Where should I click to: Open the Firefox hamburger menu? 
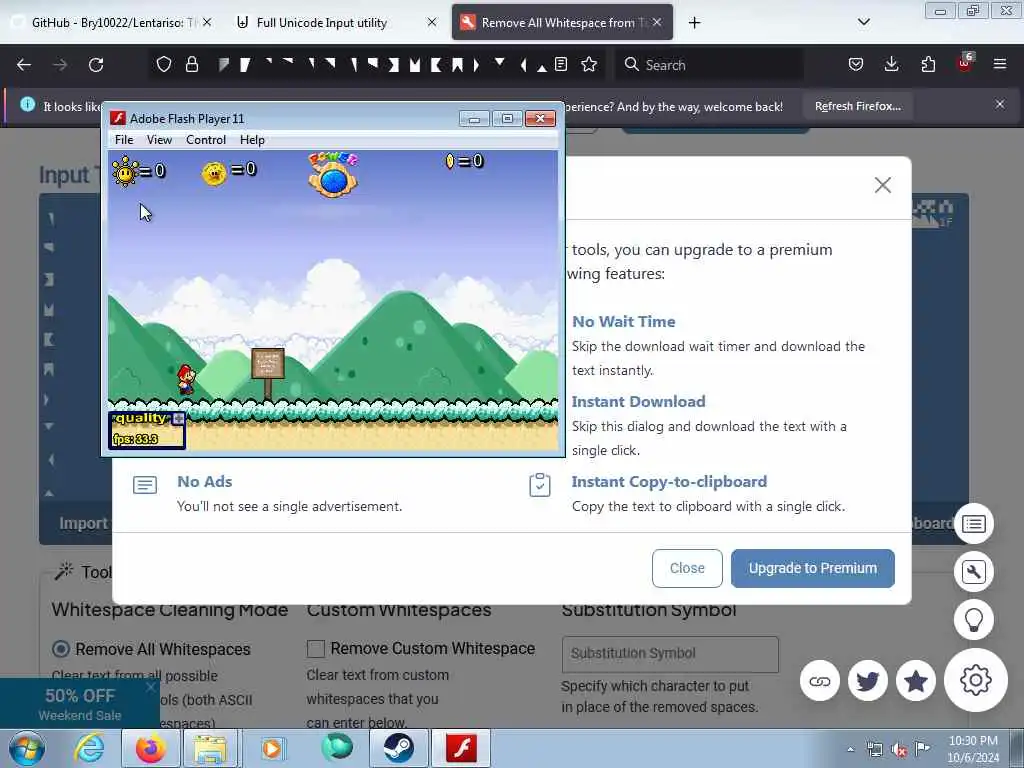(1000, 64)
